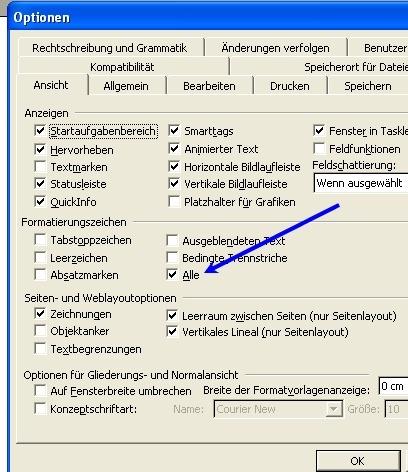The width and height of the screenshot is (408, 472).
Task: Toggle the Startaufgabenbereich checkbox
Action: 40,130
